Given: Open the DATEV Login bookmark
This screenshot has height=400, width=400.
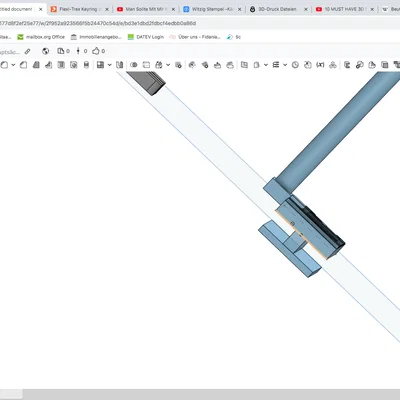Looking at the screenshot, I should pyautogui.click(x=146, y=37).
